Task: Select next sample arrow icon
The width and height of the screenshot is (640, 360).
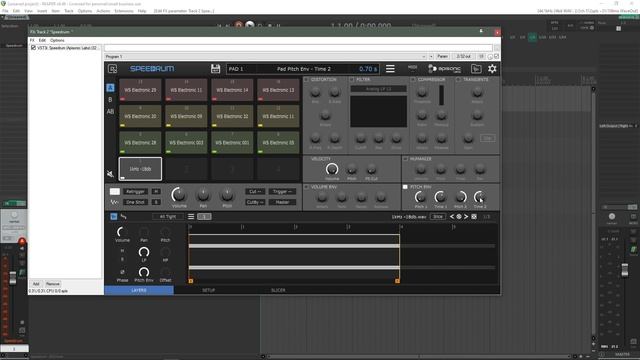Action: [x=466, y=217]
